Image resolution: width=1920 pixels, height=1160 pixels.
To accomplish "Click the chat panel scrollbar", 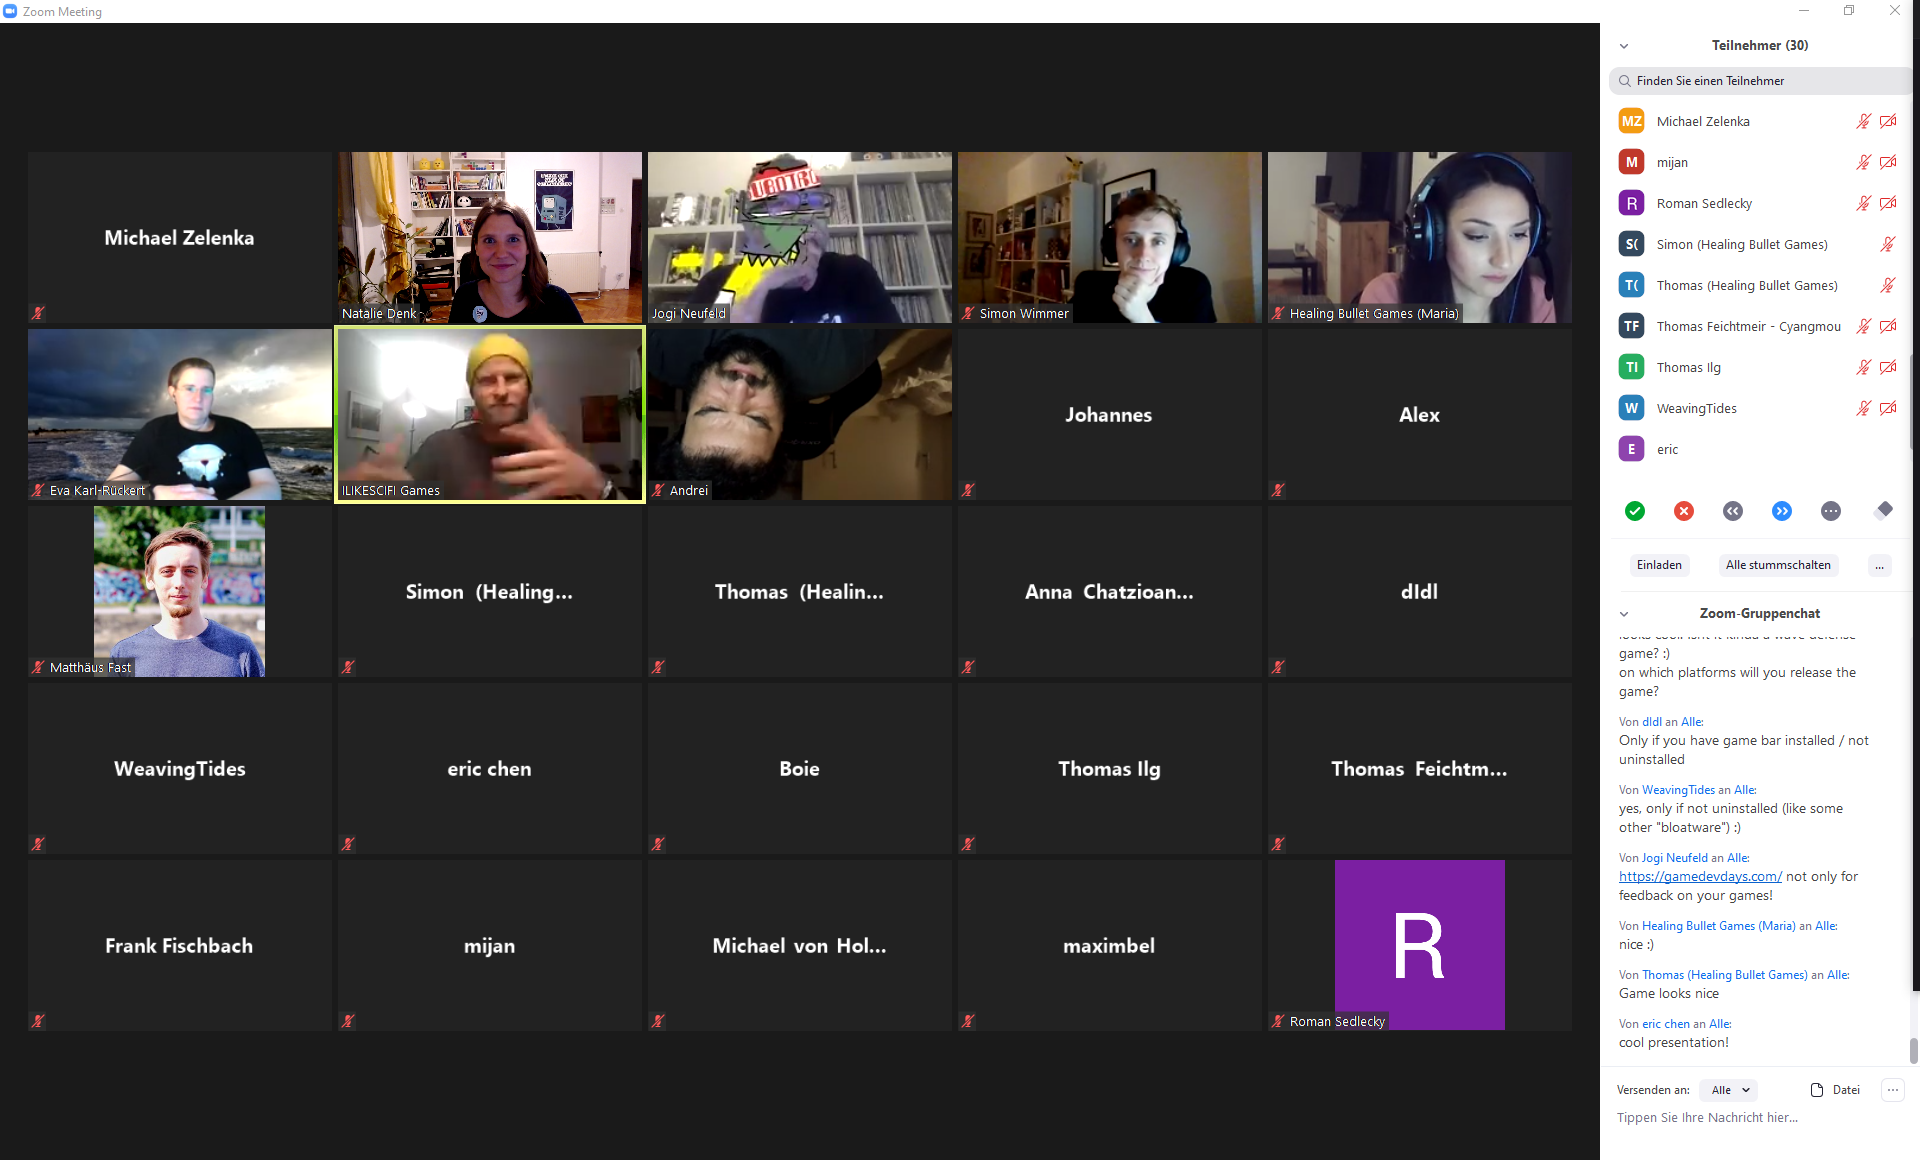I will [x=1913, y=1051].
